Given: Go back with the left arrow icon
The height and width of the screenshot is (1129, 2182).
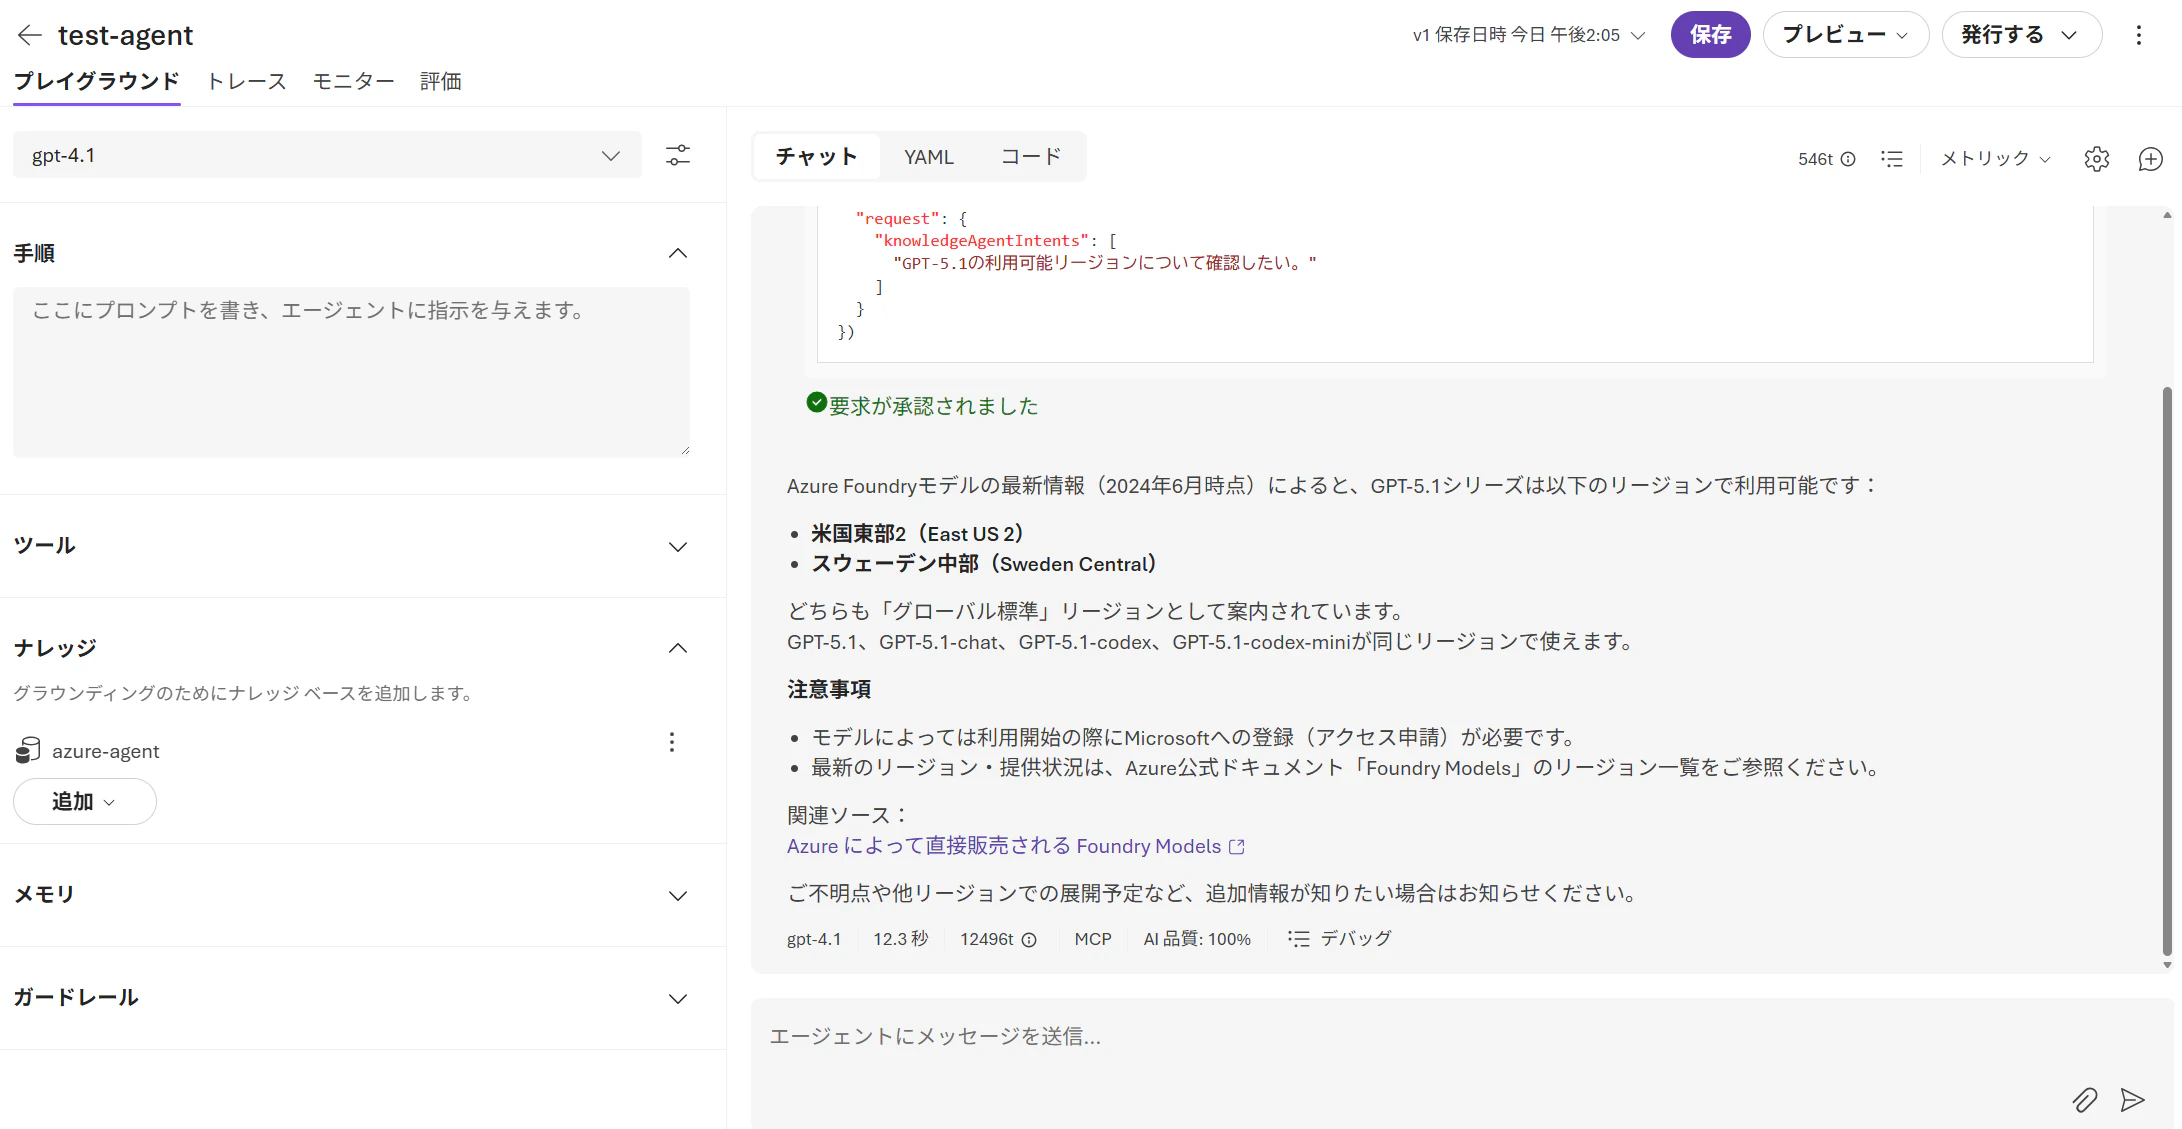Looking at the screenshot, I should coord(29,35).
